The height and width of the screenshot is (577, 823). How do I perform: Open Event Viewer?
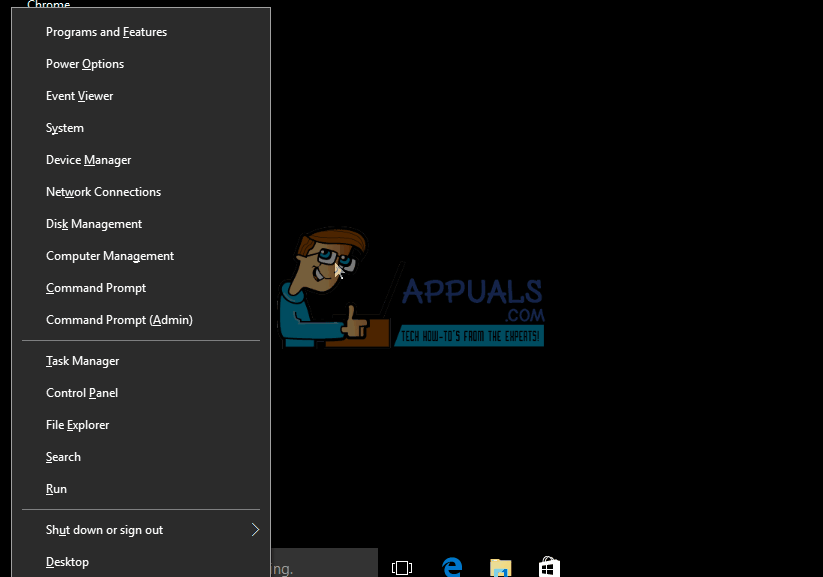click(x=79, y=96)
